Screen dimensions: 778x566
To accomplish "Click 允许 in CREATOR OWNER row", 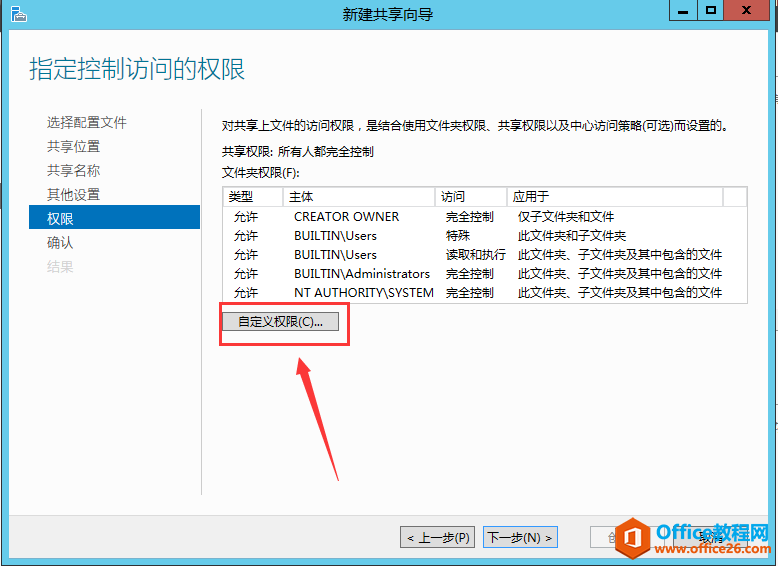I will (246, 217).
